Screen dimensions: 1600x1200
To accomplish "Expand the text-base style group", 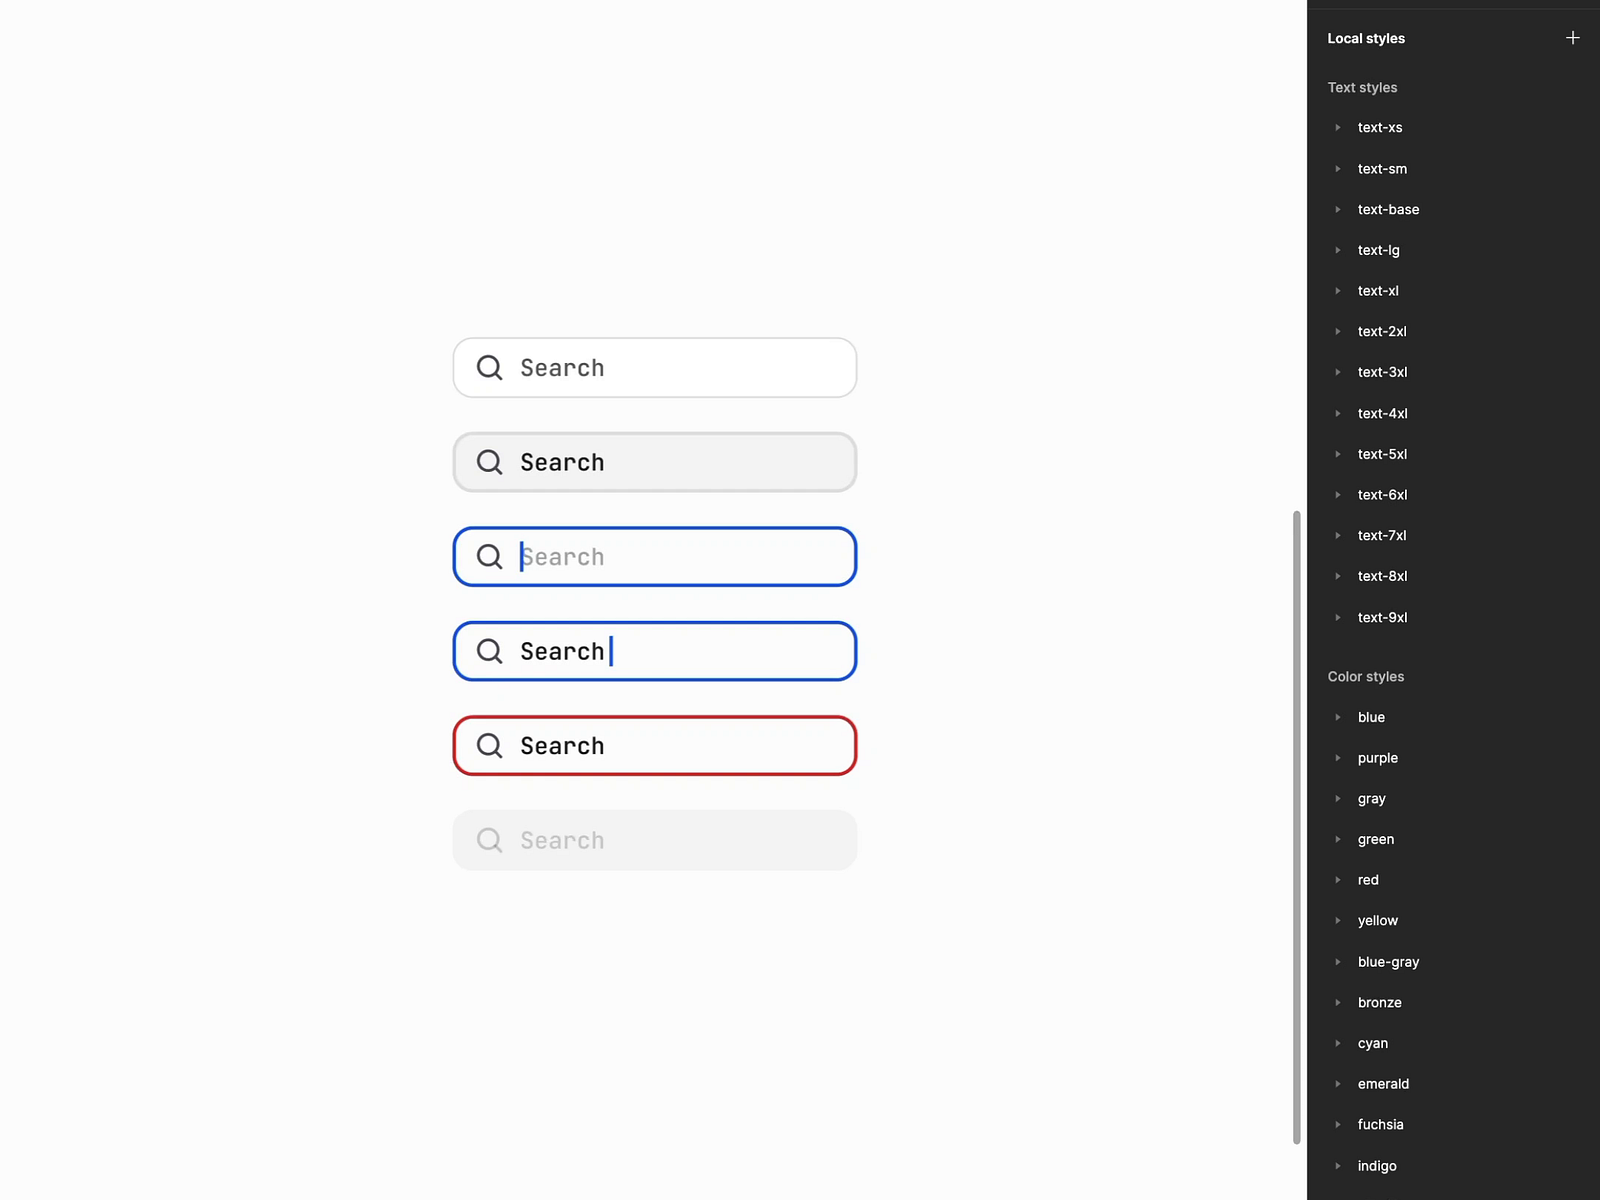I will pos(1338,210).
